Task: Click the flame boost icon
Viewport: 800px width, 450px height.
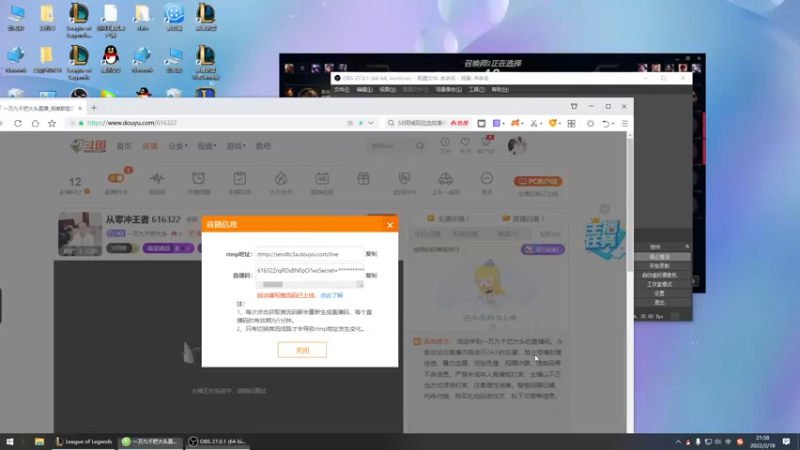Action: pos(281,179)
